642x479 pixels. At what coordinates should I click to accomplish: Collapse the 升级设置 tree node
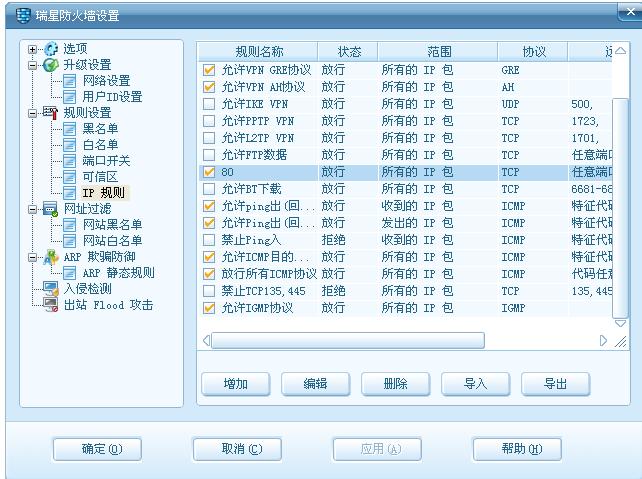pyautogui.click(x=32, y=66)
